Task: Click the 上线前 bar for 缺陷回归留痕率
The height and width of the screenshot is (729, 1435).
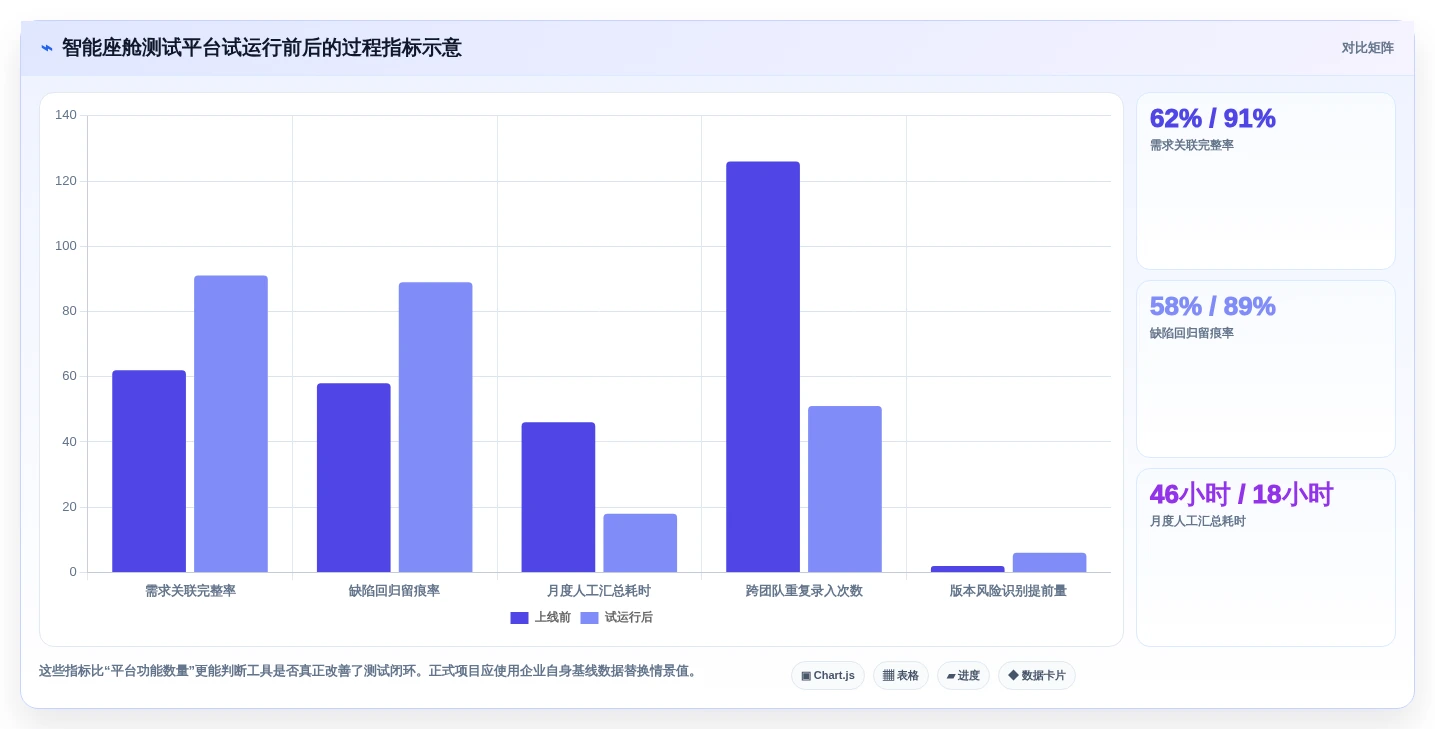Action: 354,478
